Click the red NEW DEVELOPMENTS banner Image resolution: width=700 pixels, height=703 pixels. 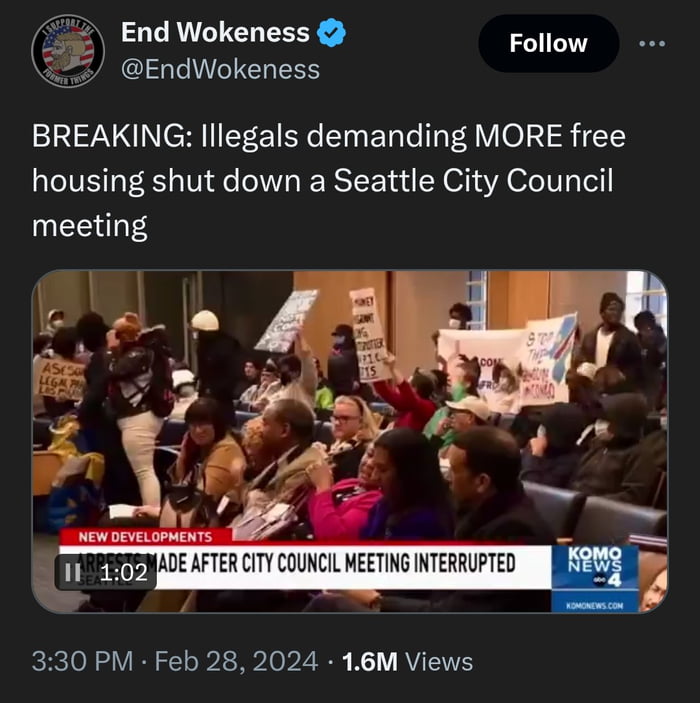click(146, 537)
